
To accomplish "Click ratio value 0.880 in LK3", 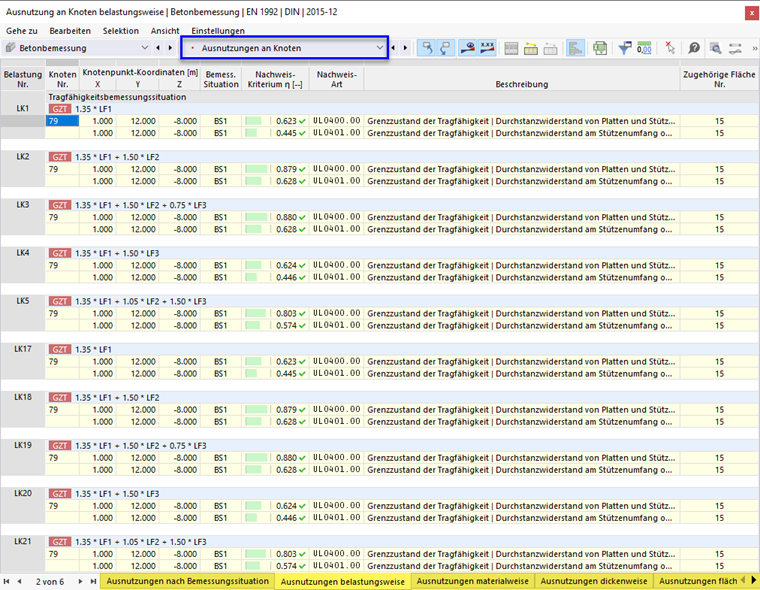I will tap(286, 217).
